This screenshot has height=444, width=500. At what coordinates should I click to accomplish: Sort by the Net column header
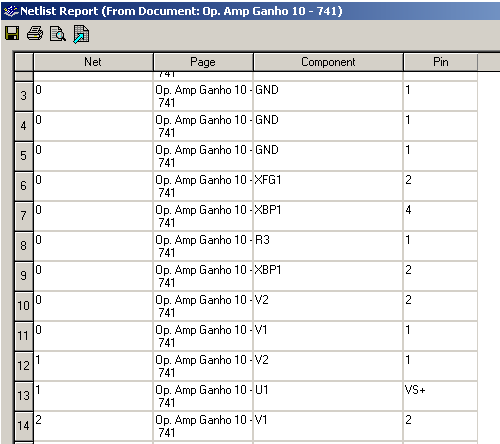point(93,62)
